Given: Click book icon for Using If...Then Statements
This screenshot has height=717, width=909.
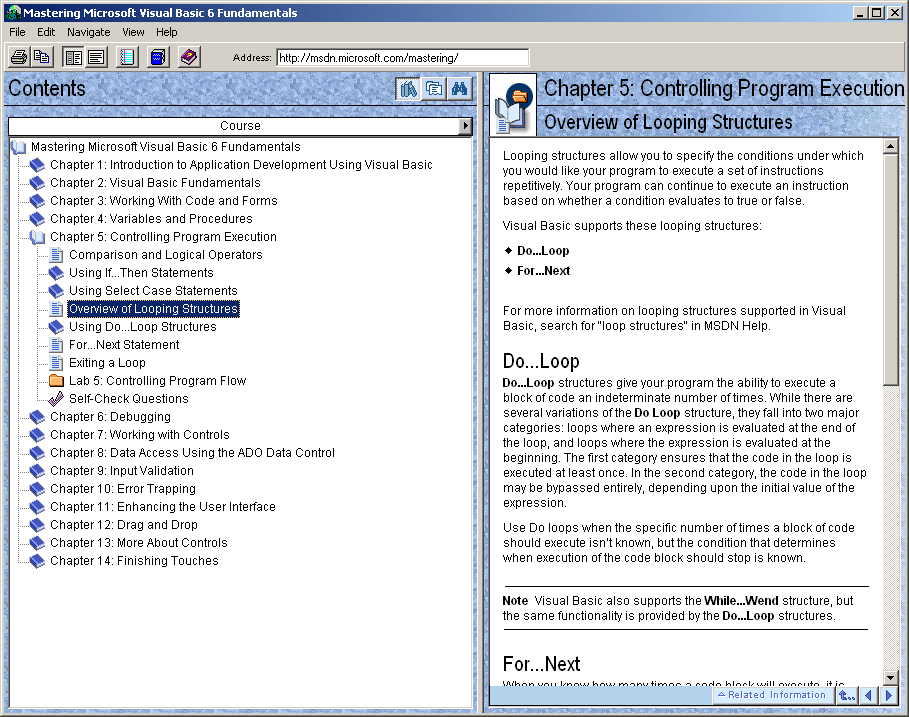Looking at the screenshot, I should (56, 272).
